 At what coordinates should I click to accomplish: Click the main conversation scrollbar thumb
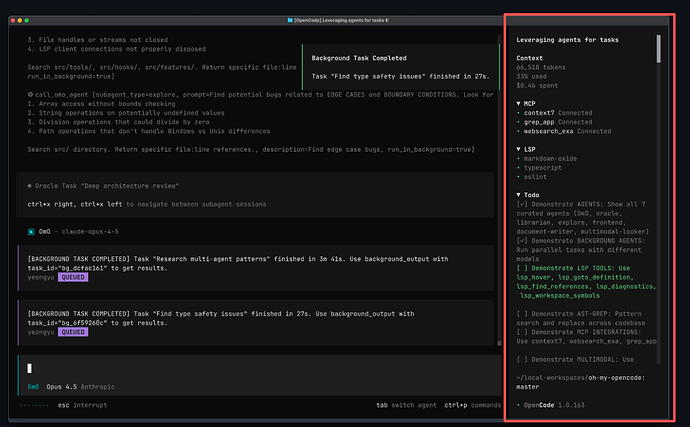tap(499, 343)
